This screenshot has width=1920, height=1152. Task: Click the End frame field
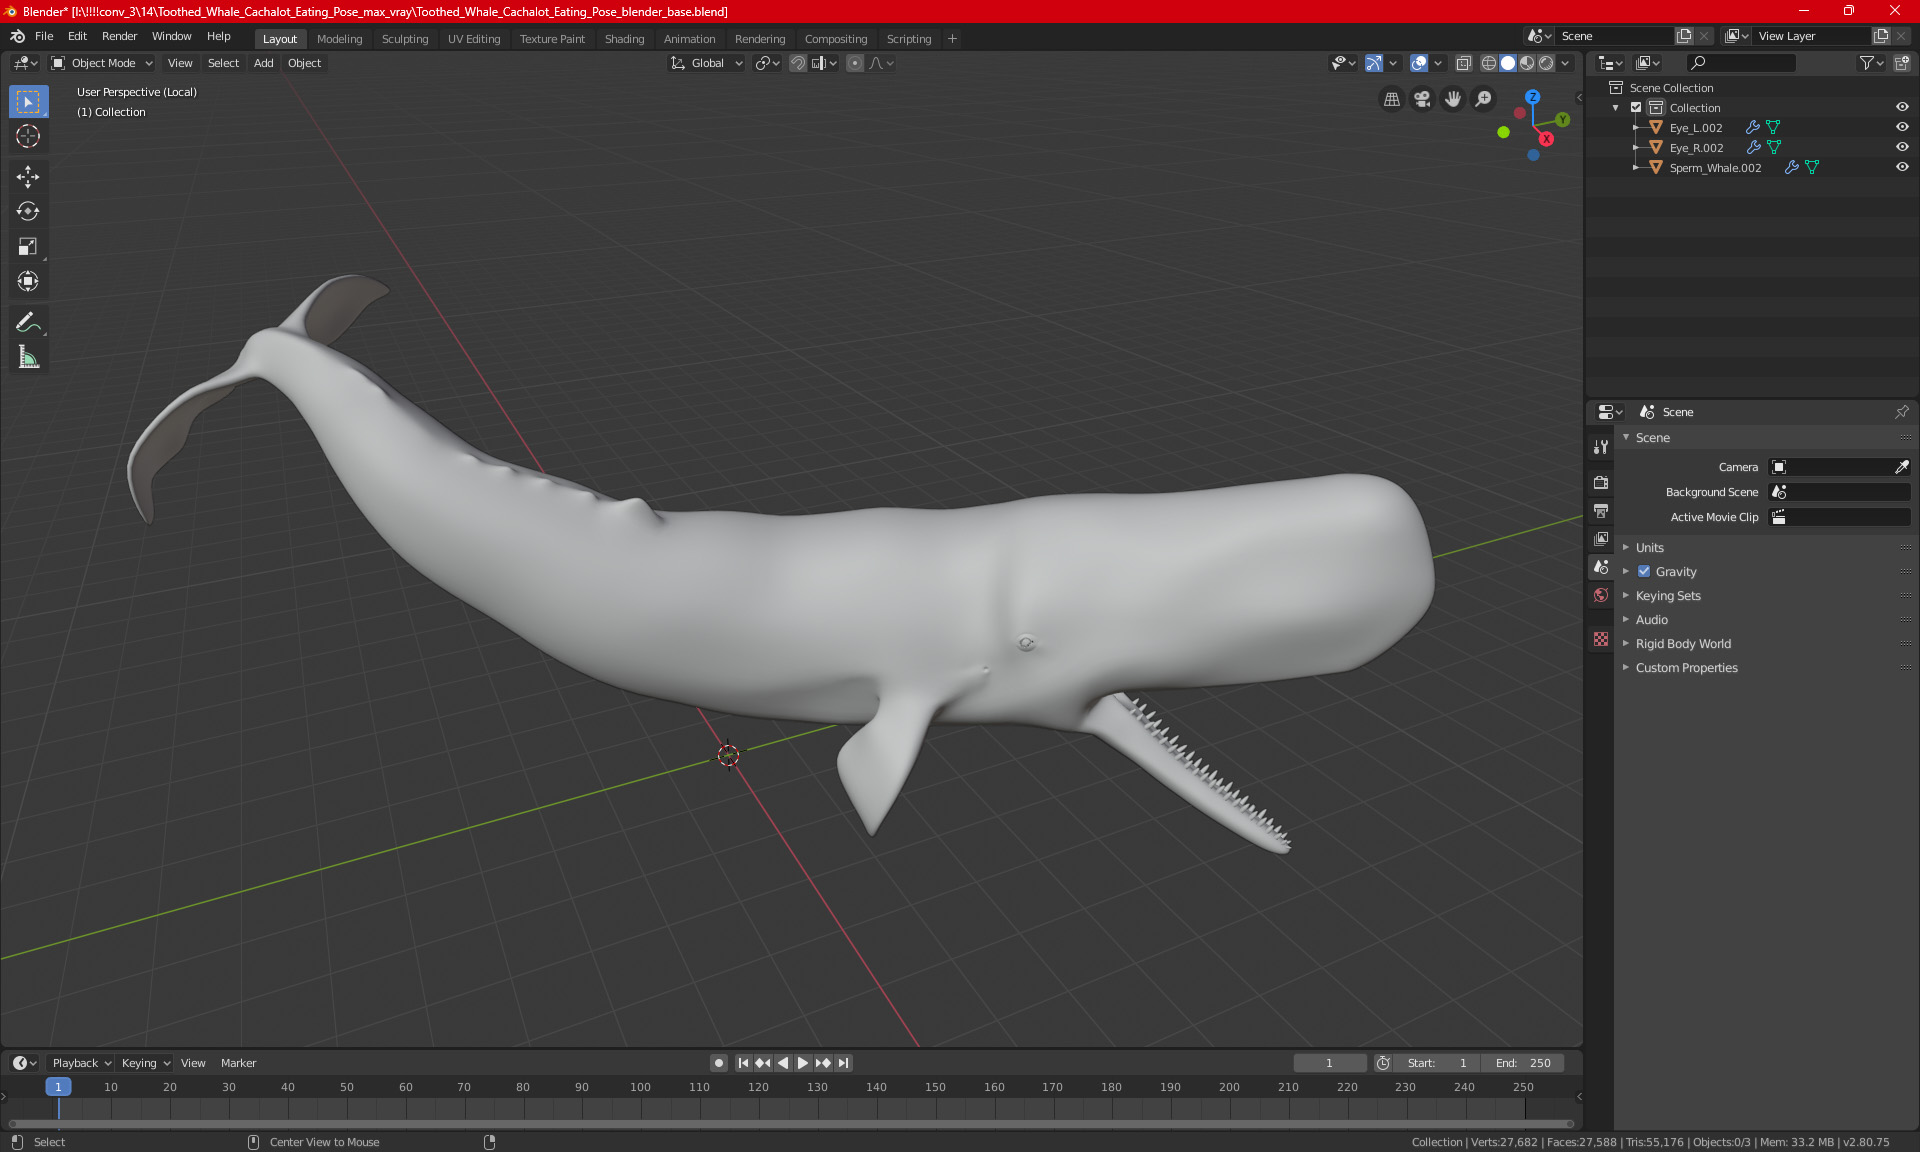1522,1063
